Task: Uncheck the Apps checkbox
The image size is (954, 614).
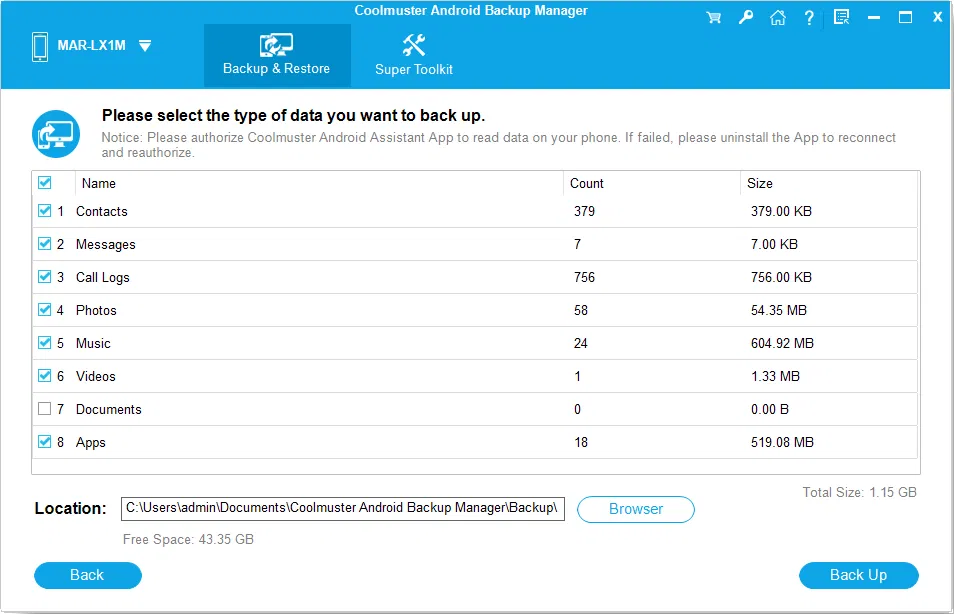Action: tap(44, 441)
